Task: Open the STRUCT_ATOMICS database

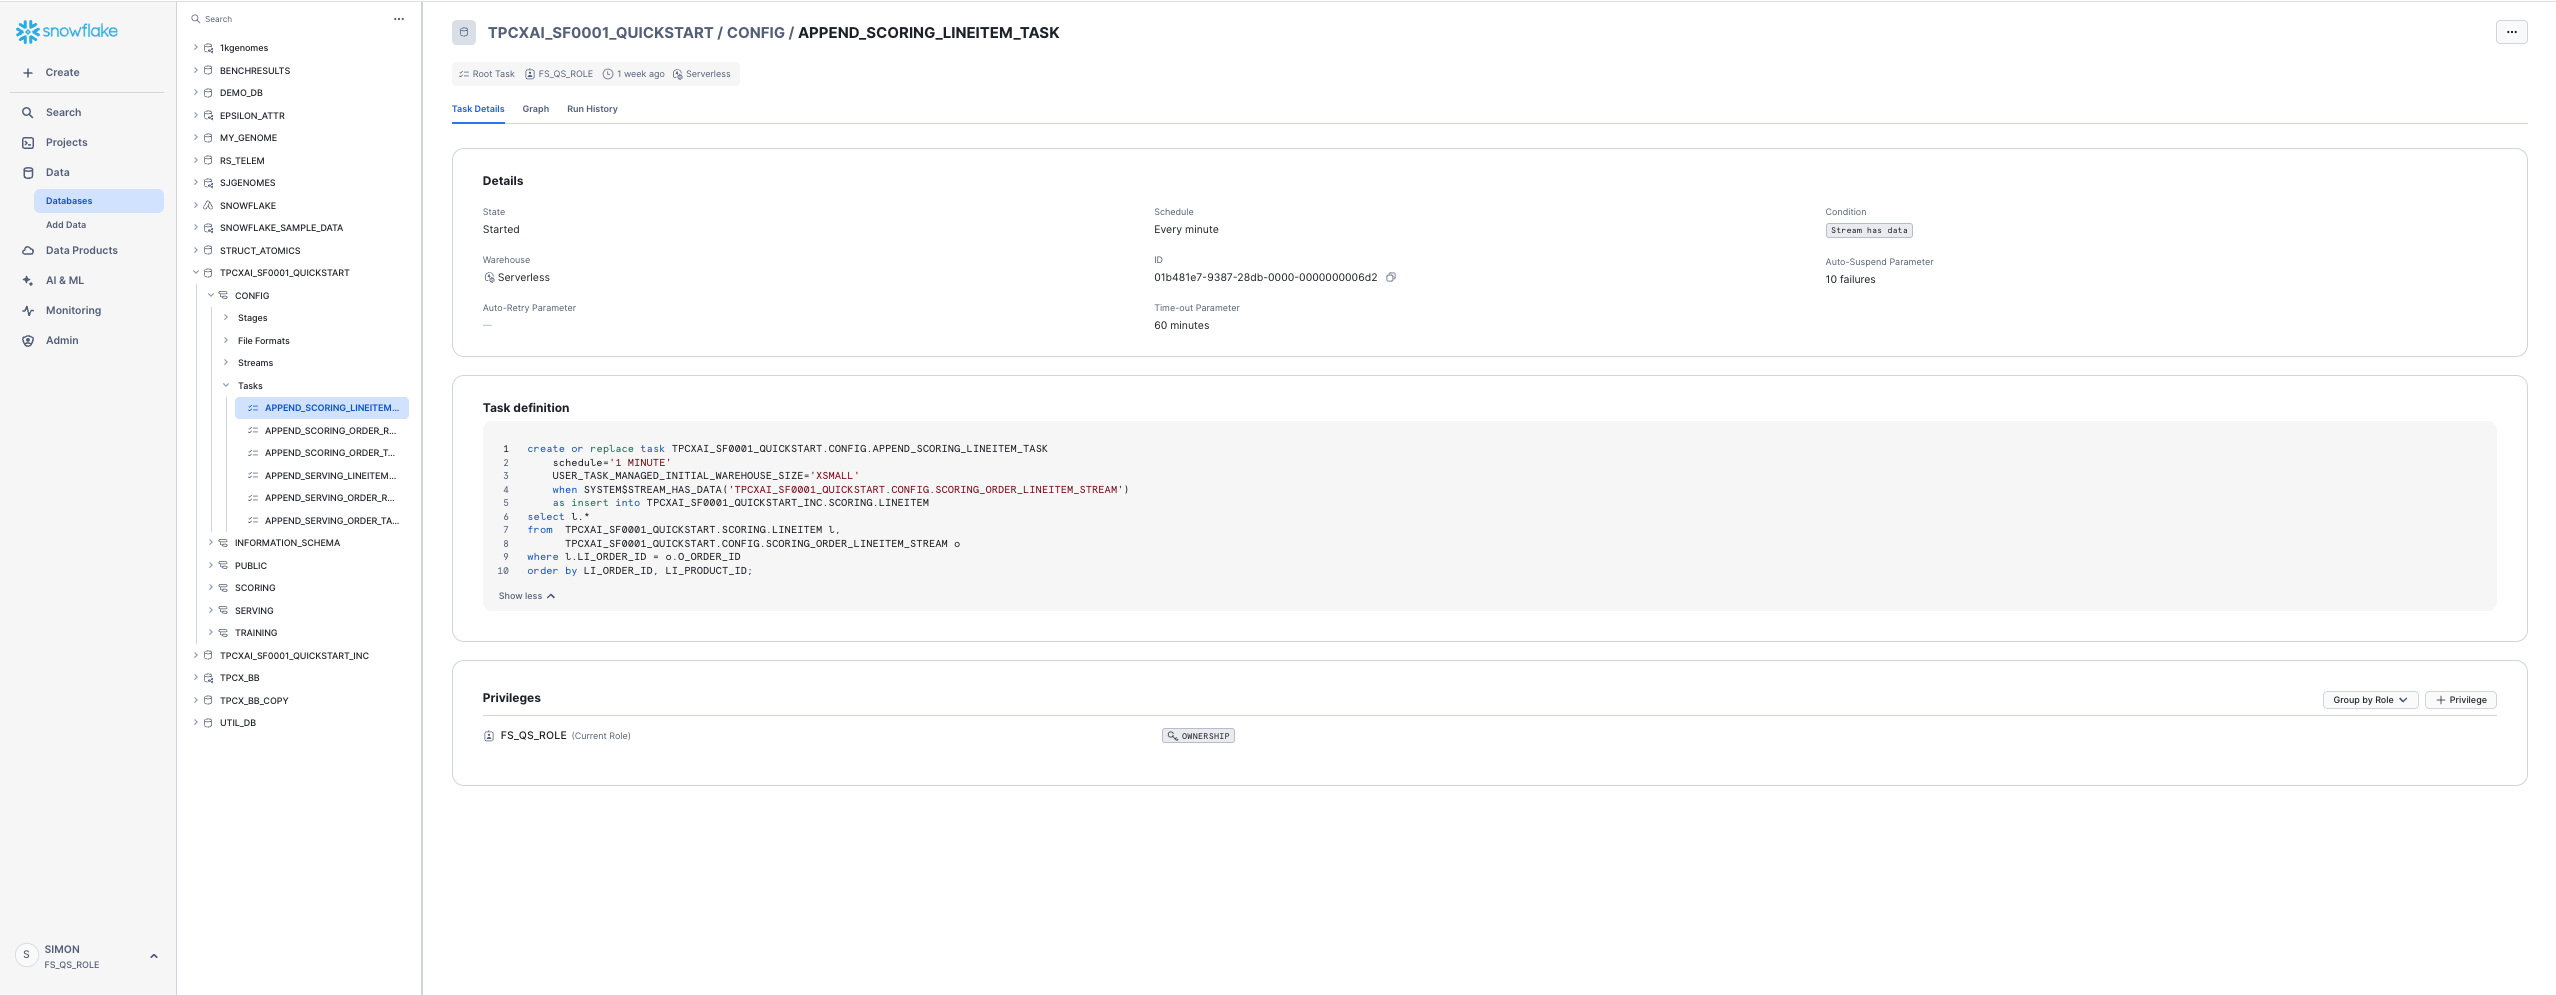Action: (x=260, y=251)
